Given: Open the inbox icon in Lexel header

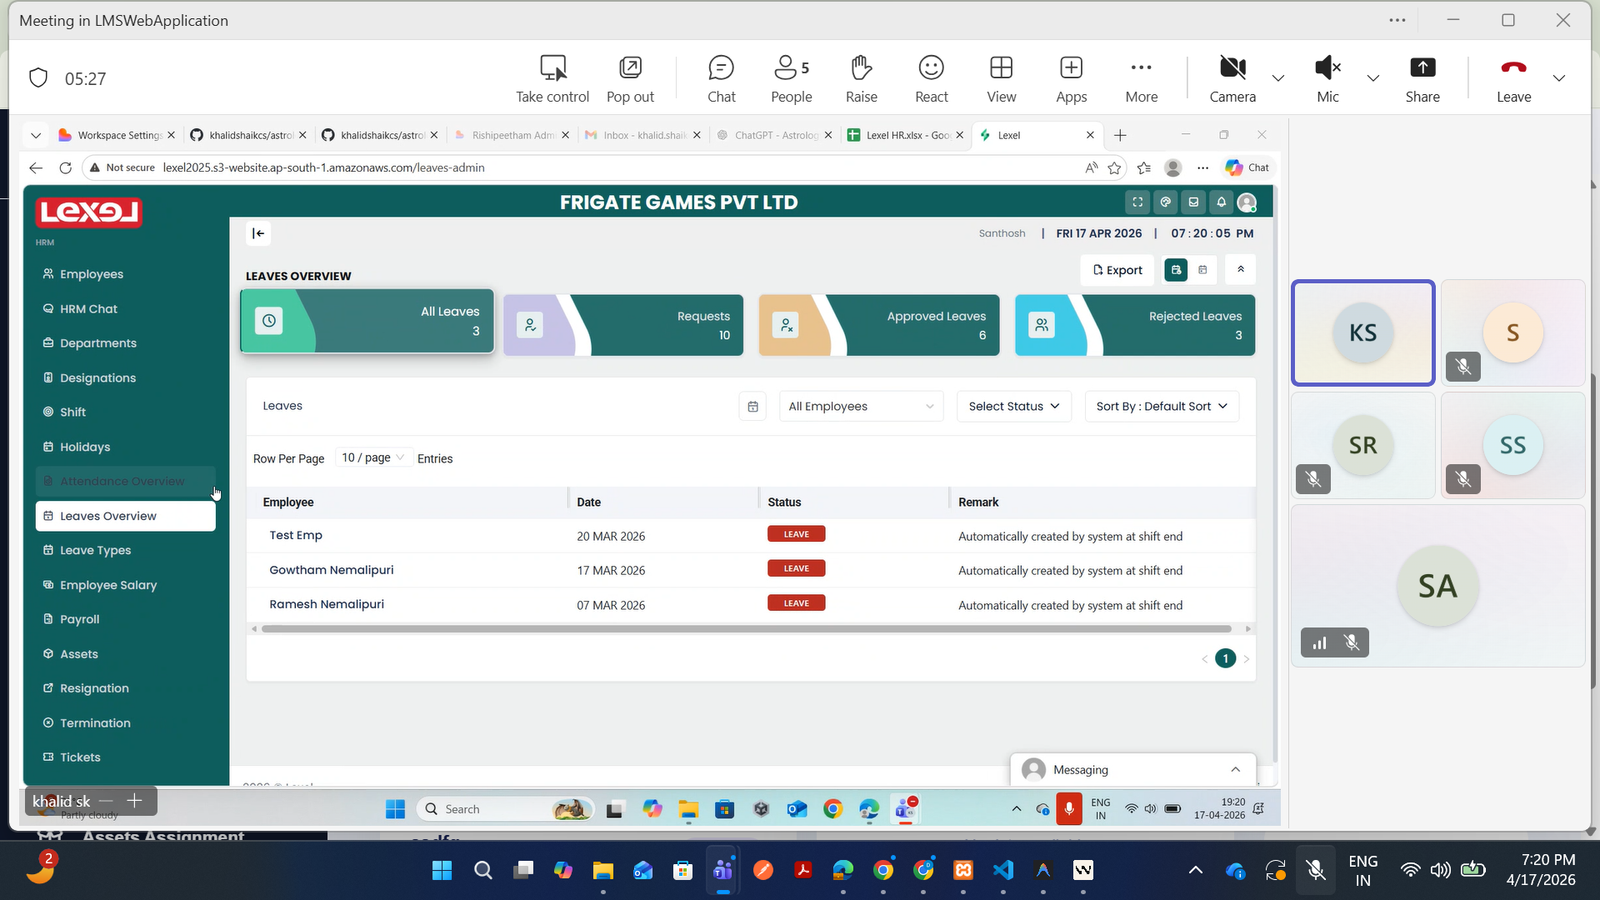Looking at the screenshot, I should 1193,202.
